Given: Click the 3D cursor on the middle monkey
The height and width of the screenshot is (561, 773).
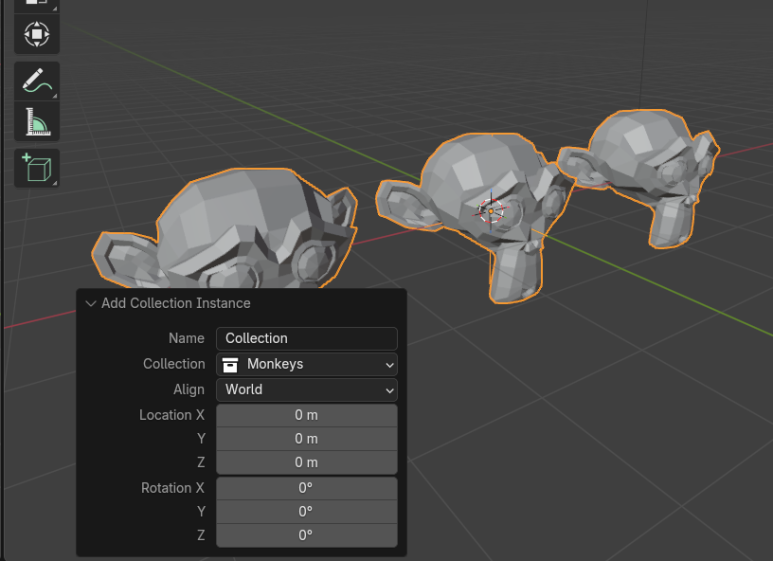Looking at the screenshot, I should tap(491, 211).
